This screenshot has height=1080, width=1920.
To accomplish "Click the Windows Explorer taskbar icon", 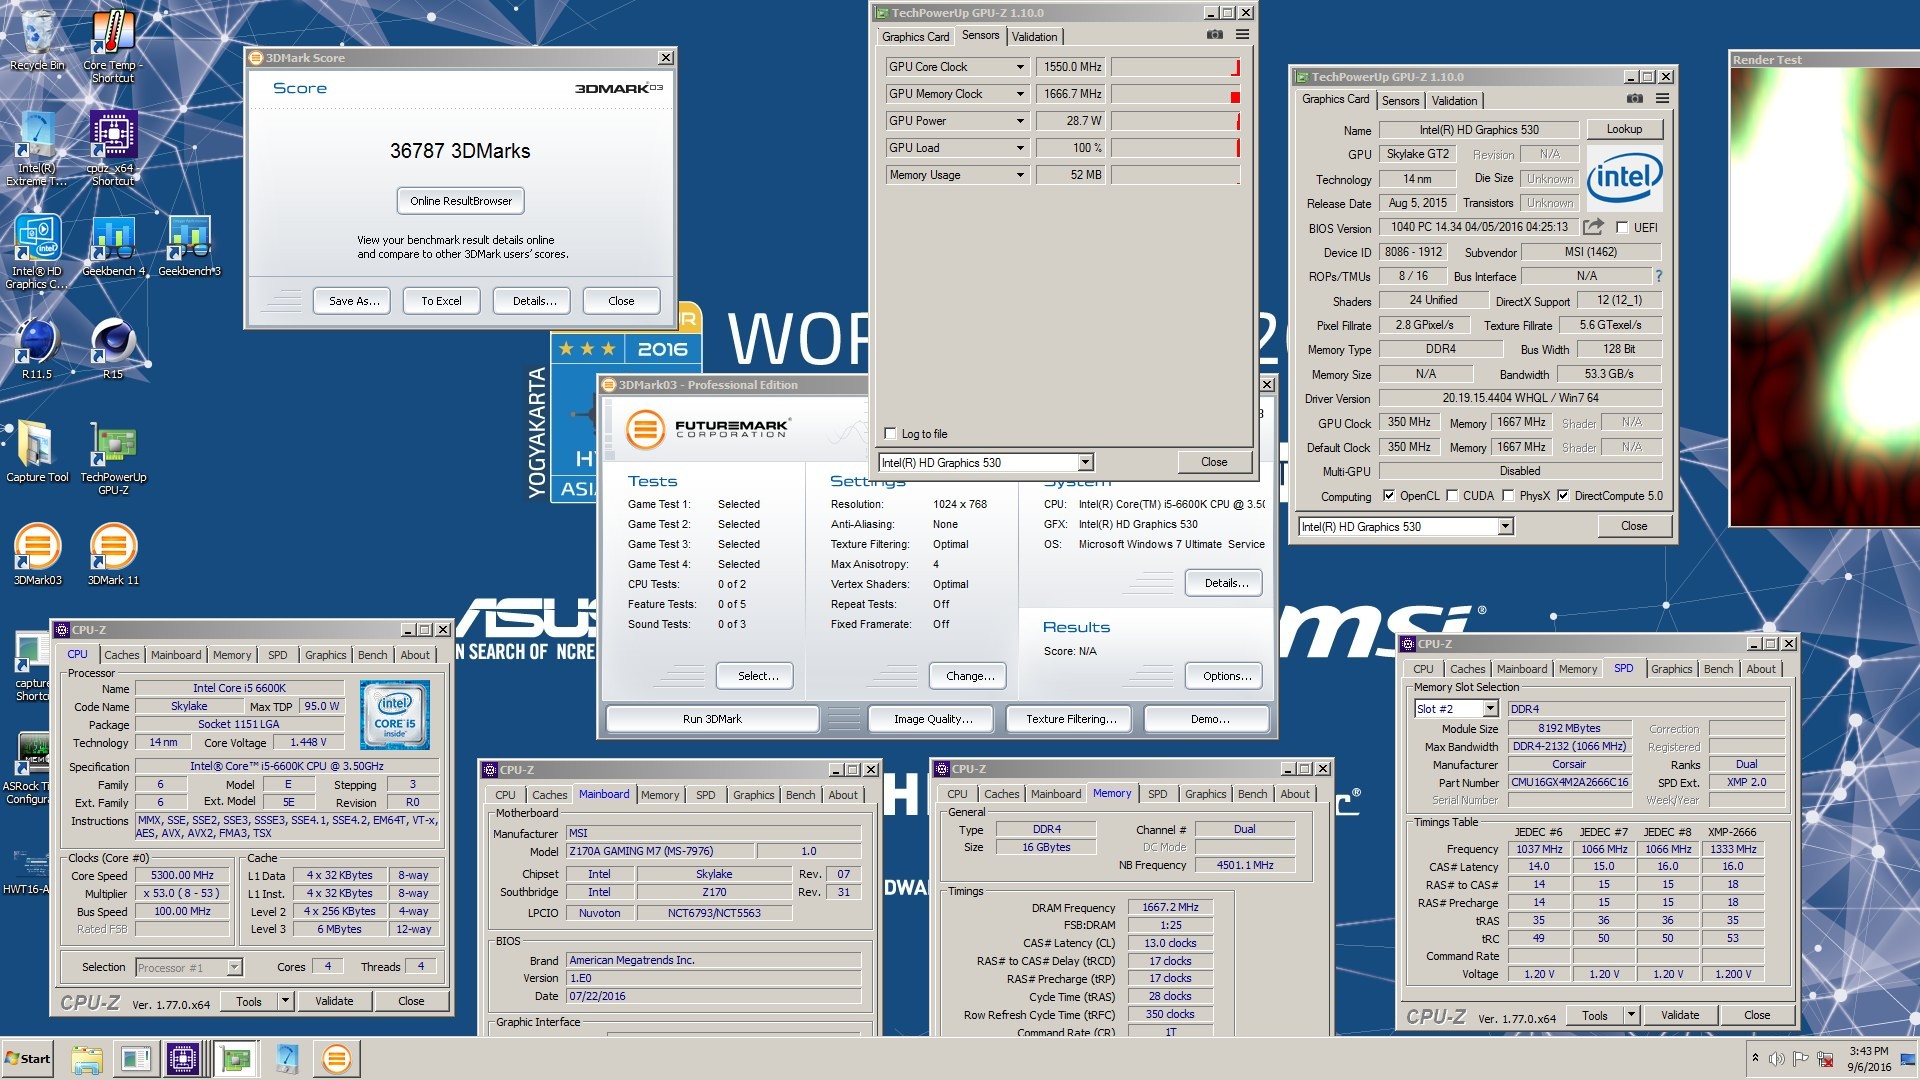I will tap(87, 1059).
